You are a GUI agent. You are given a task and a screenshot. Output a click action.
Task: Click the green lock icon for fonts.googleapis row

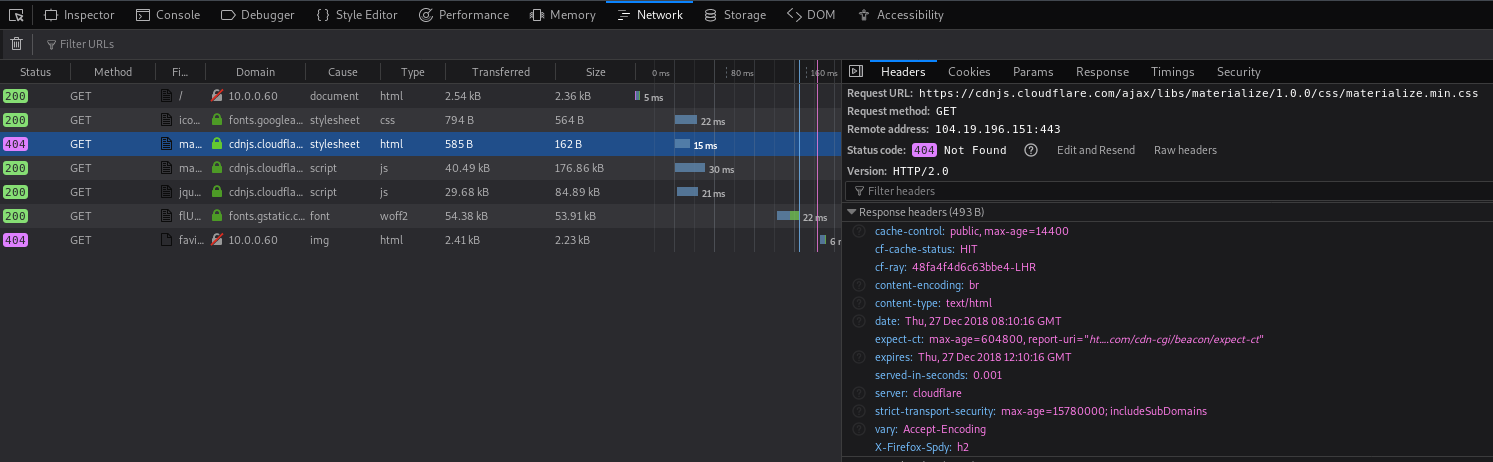(216, 120)
